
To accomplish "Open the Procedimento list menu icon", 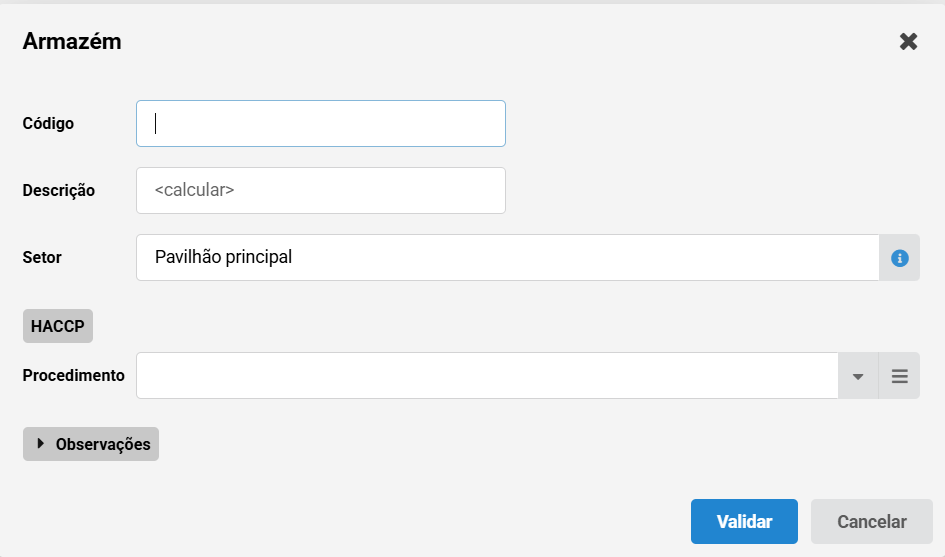I will point(899,376).
